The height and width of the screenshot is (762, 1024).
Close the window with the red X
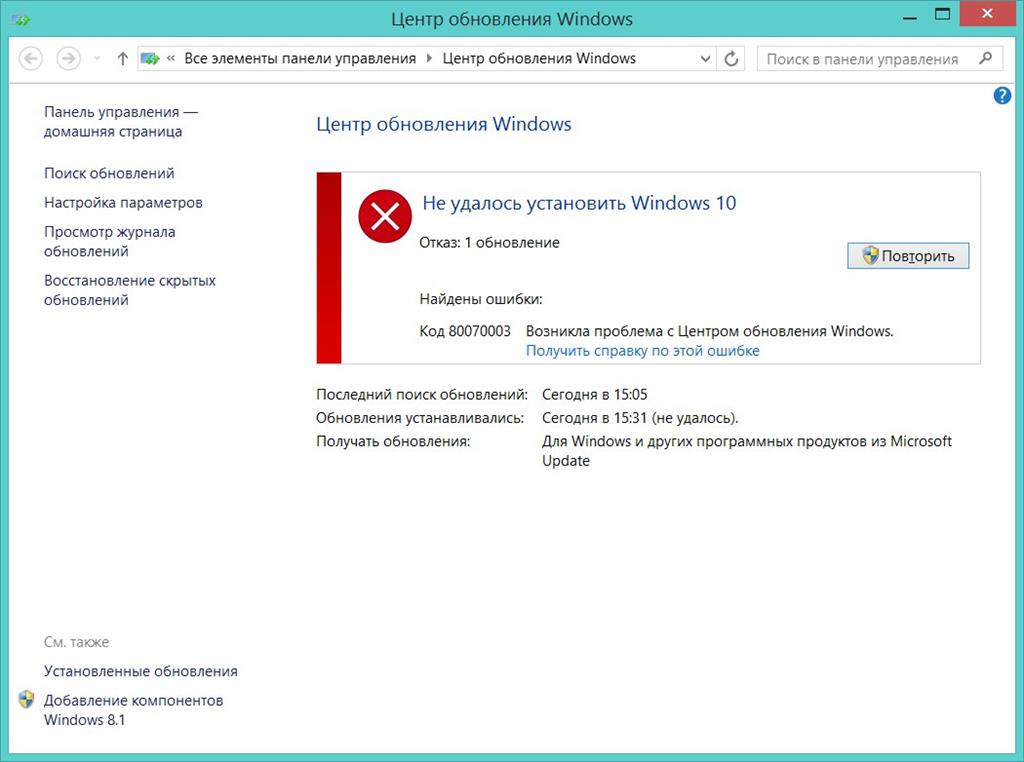pyautogui.click(x=987, y=14)
